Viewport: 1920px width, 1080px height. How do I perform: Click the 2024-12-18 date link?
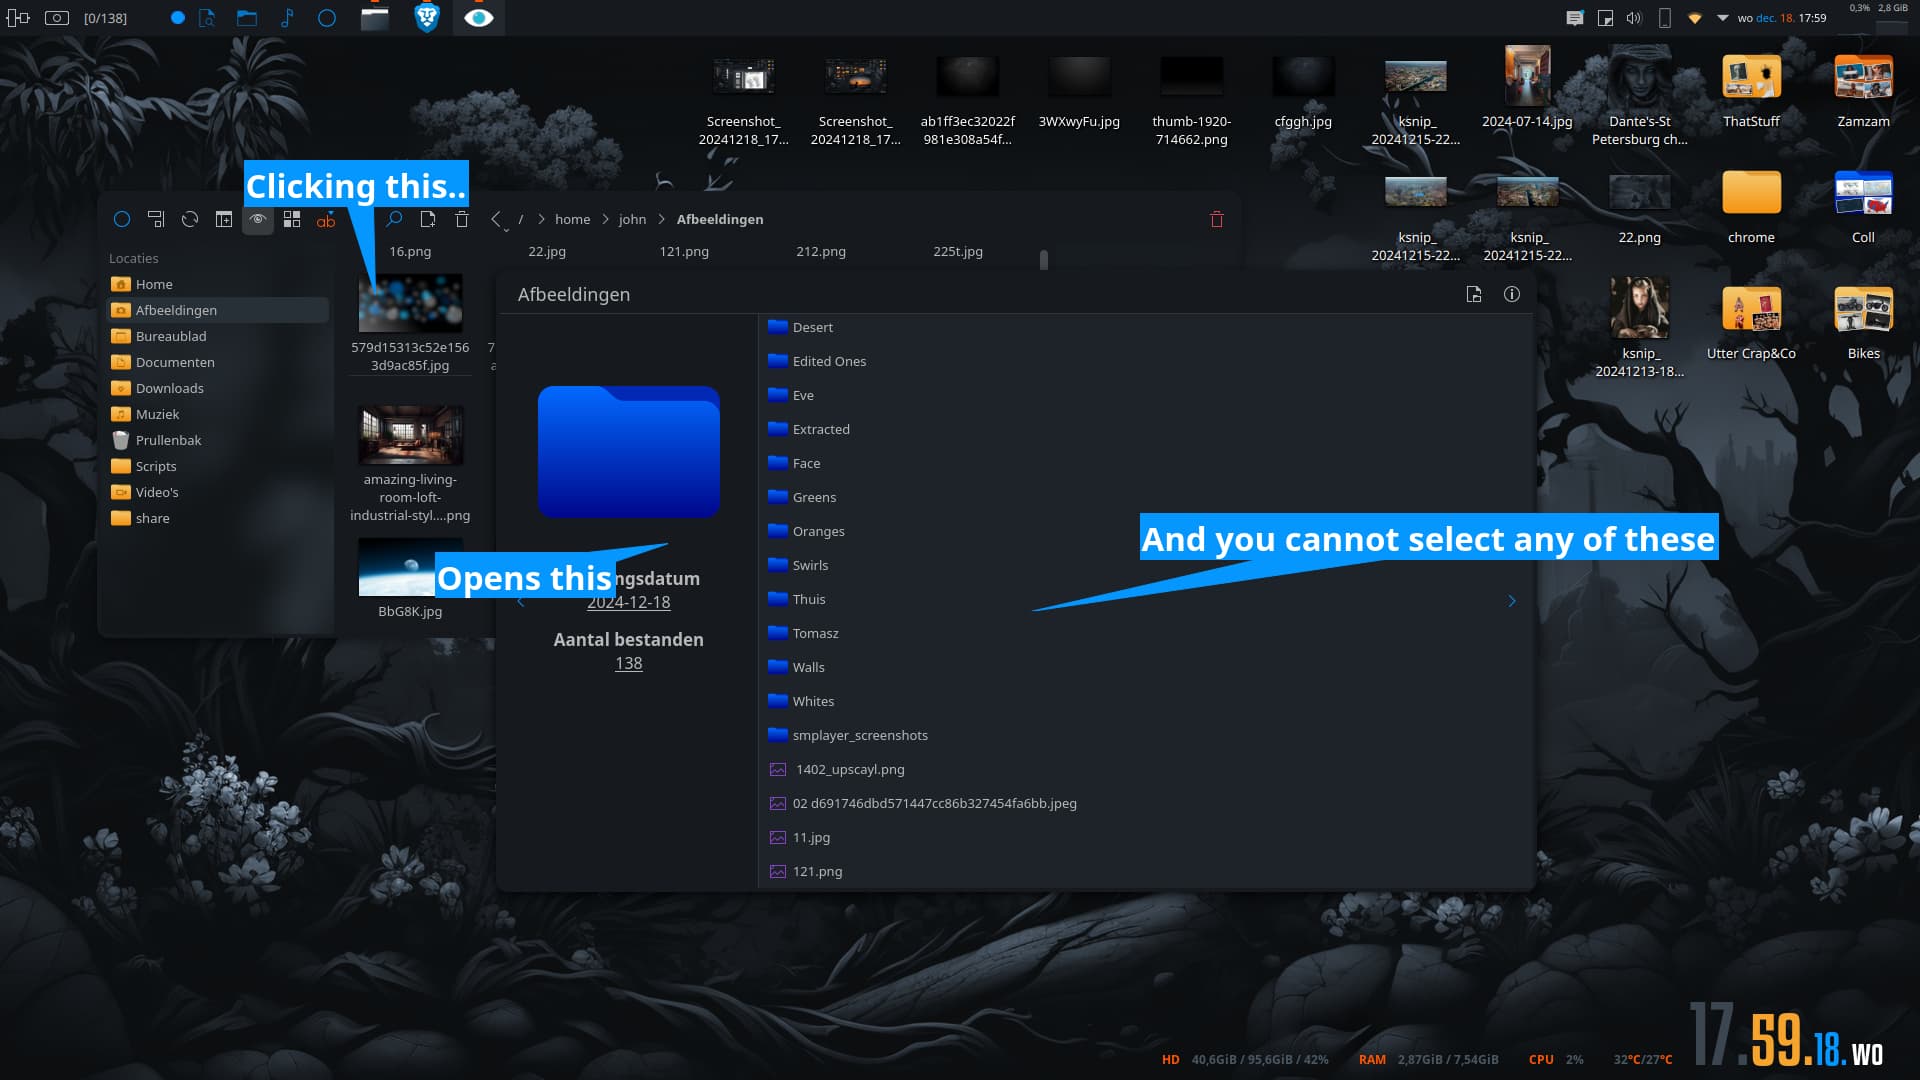pyautogui.click(x=628, y=602)
